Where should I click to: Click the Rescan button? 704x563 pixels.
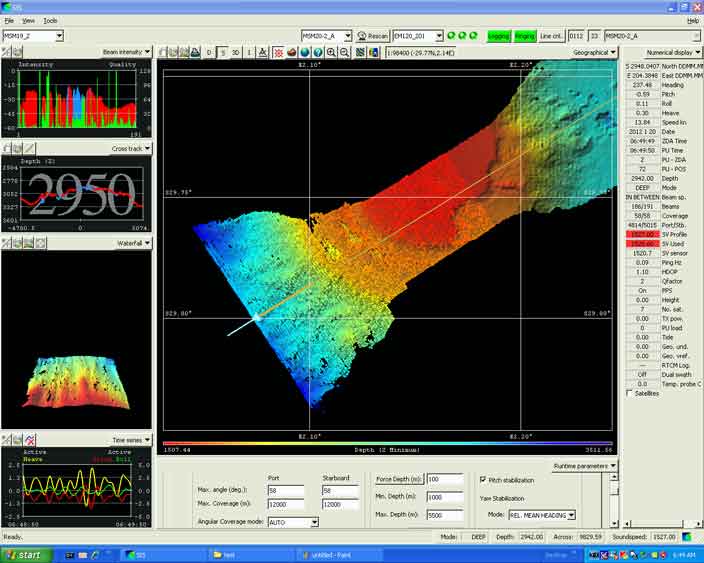tap(373, 36)
